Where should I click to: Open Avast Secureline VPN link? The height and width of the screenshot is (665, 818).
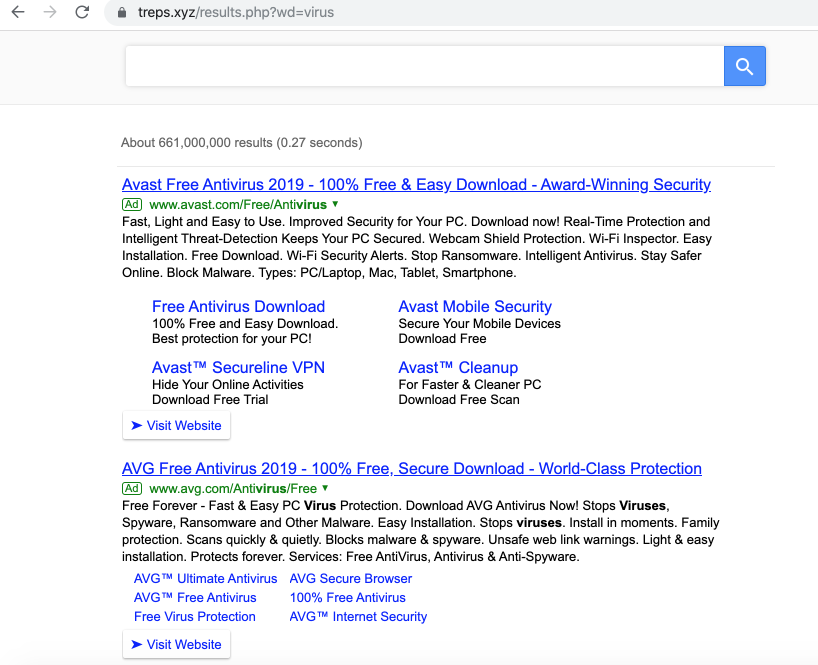pyautogui.click(x=238, y=368)
